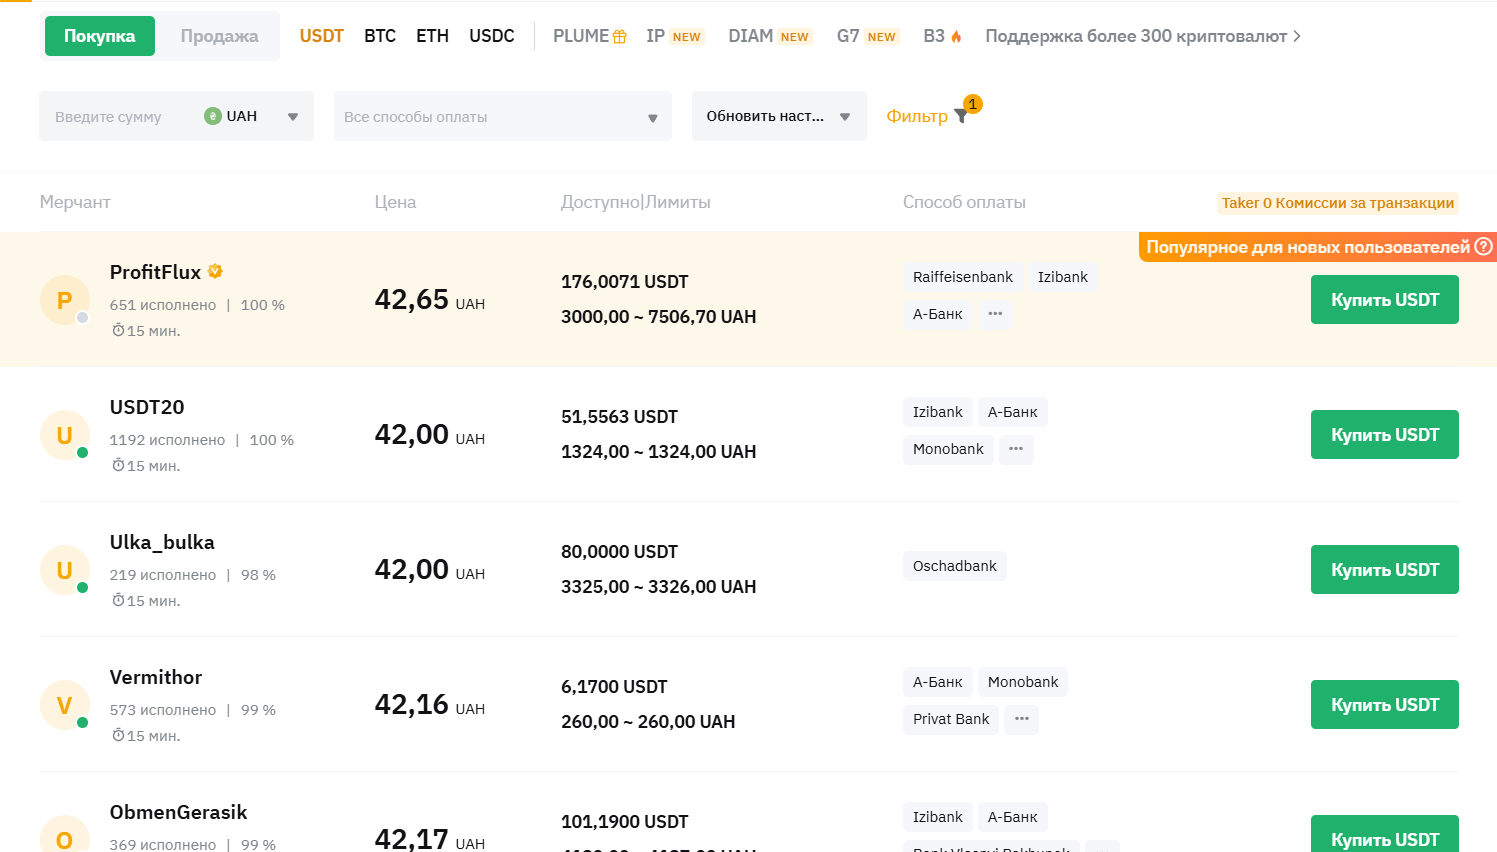Select the Покупка tab
1497x852 pixels.
pyautogui.click(x=99, y=36)
